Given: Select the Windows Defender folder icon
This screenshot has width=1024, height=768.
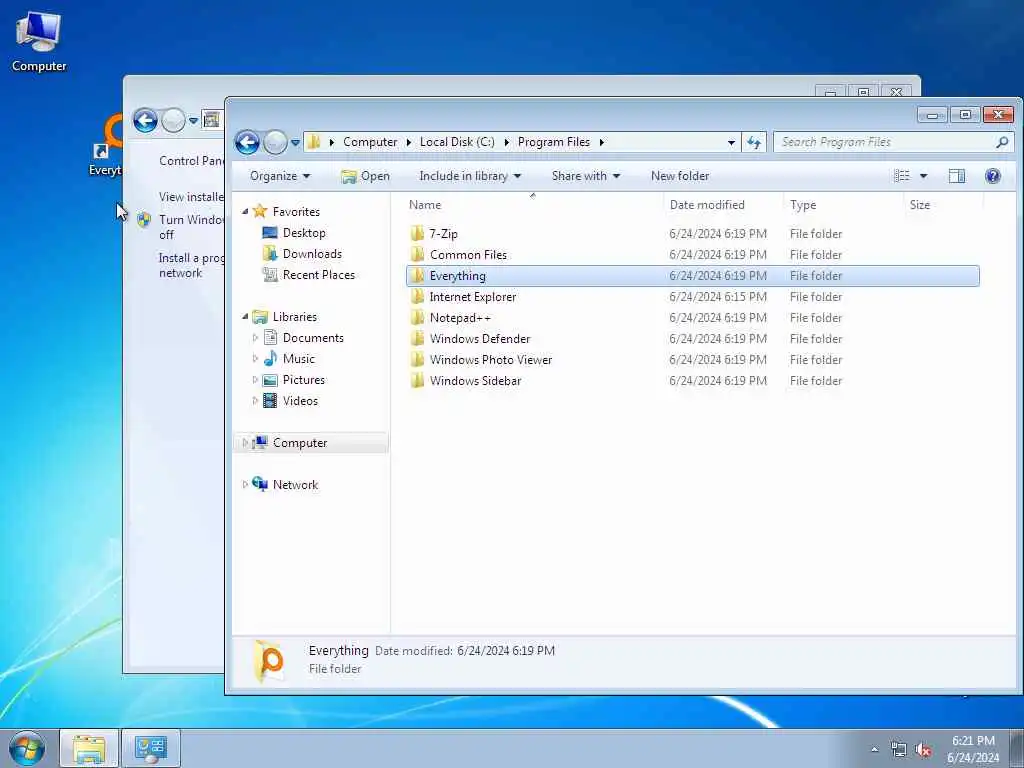Looking at the screenshot, I should 417,338.
